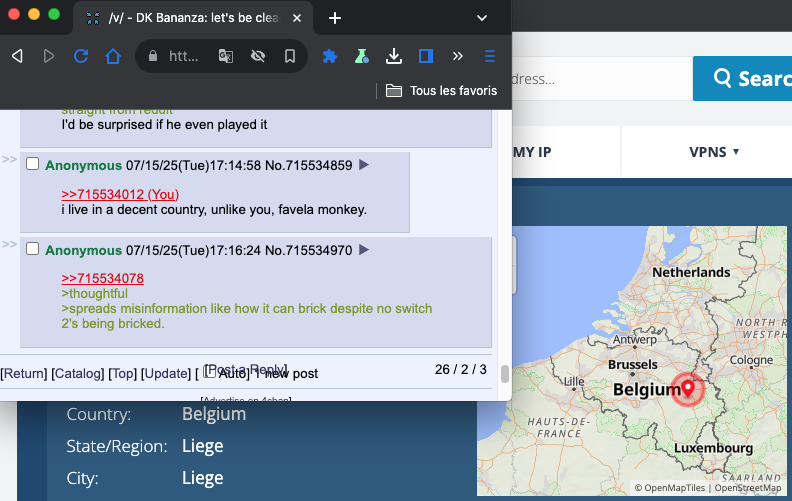Viewport: 792px width, 501px height.
Task: Click the Luxembourg label on the map
Action: tap(713, 448)
